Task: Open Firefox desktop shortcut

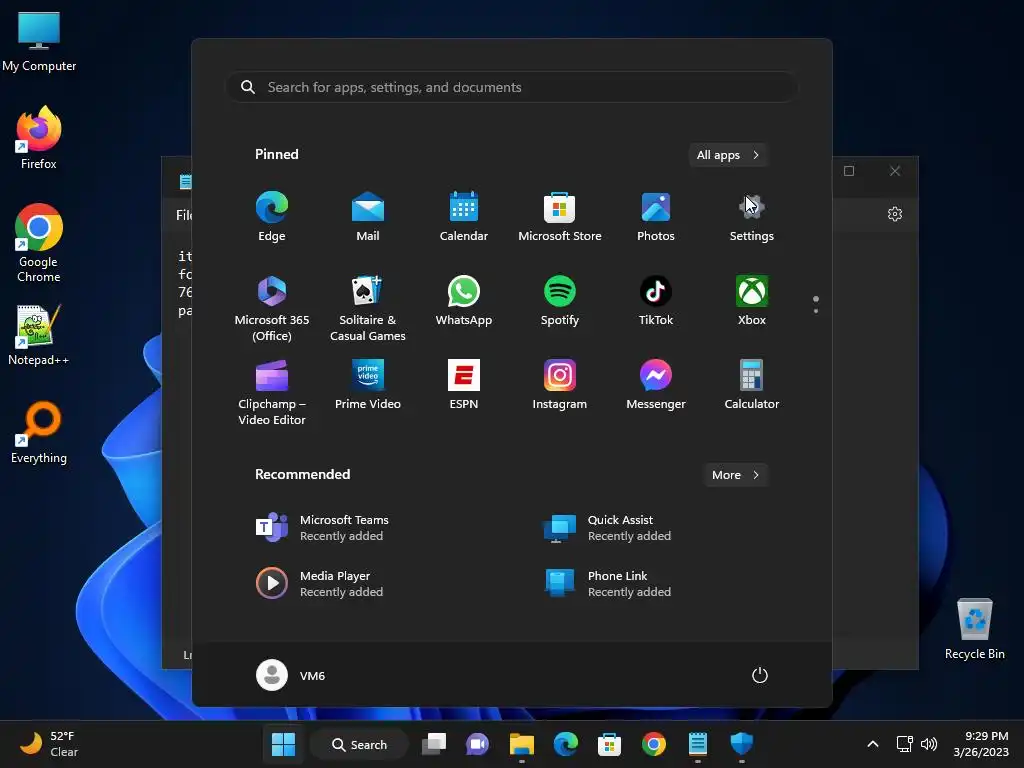Action: [x=39, y=138]
